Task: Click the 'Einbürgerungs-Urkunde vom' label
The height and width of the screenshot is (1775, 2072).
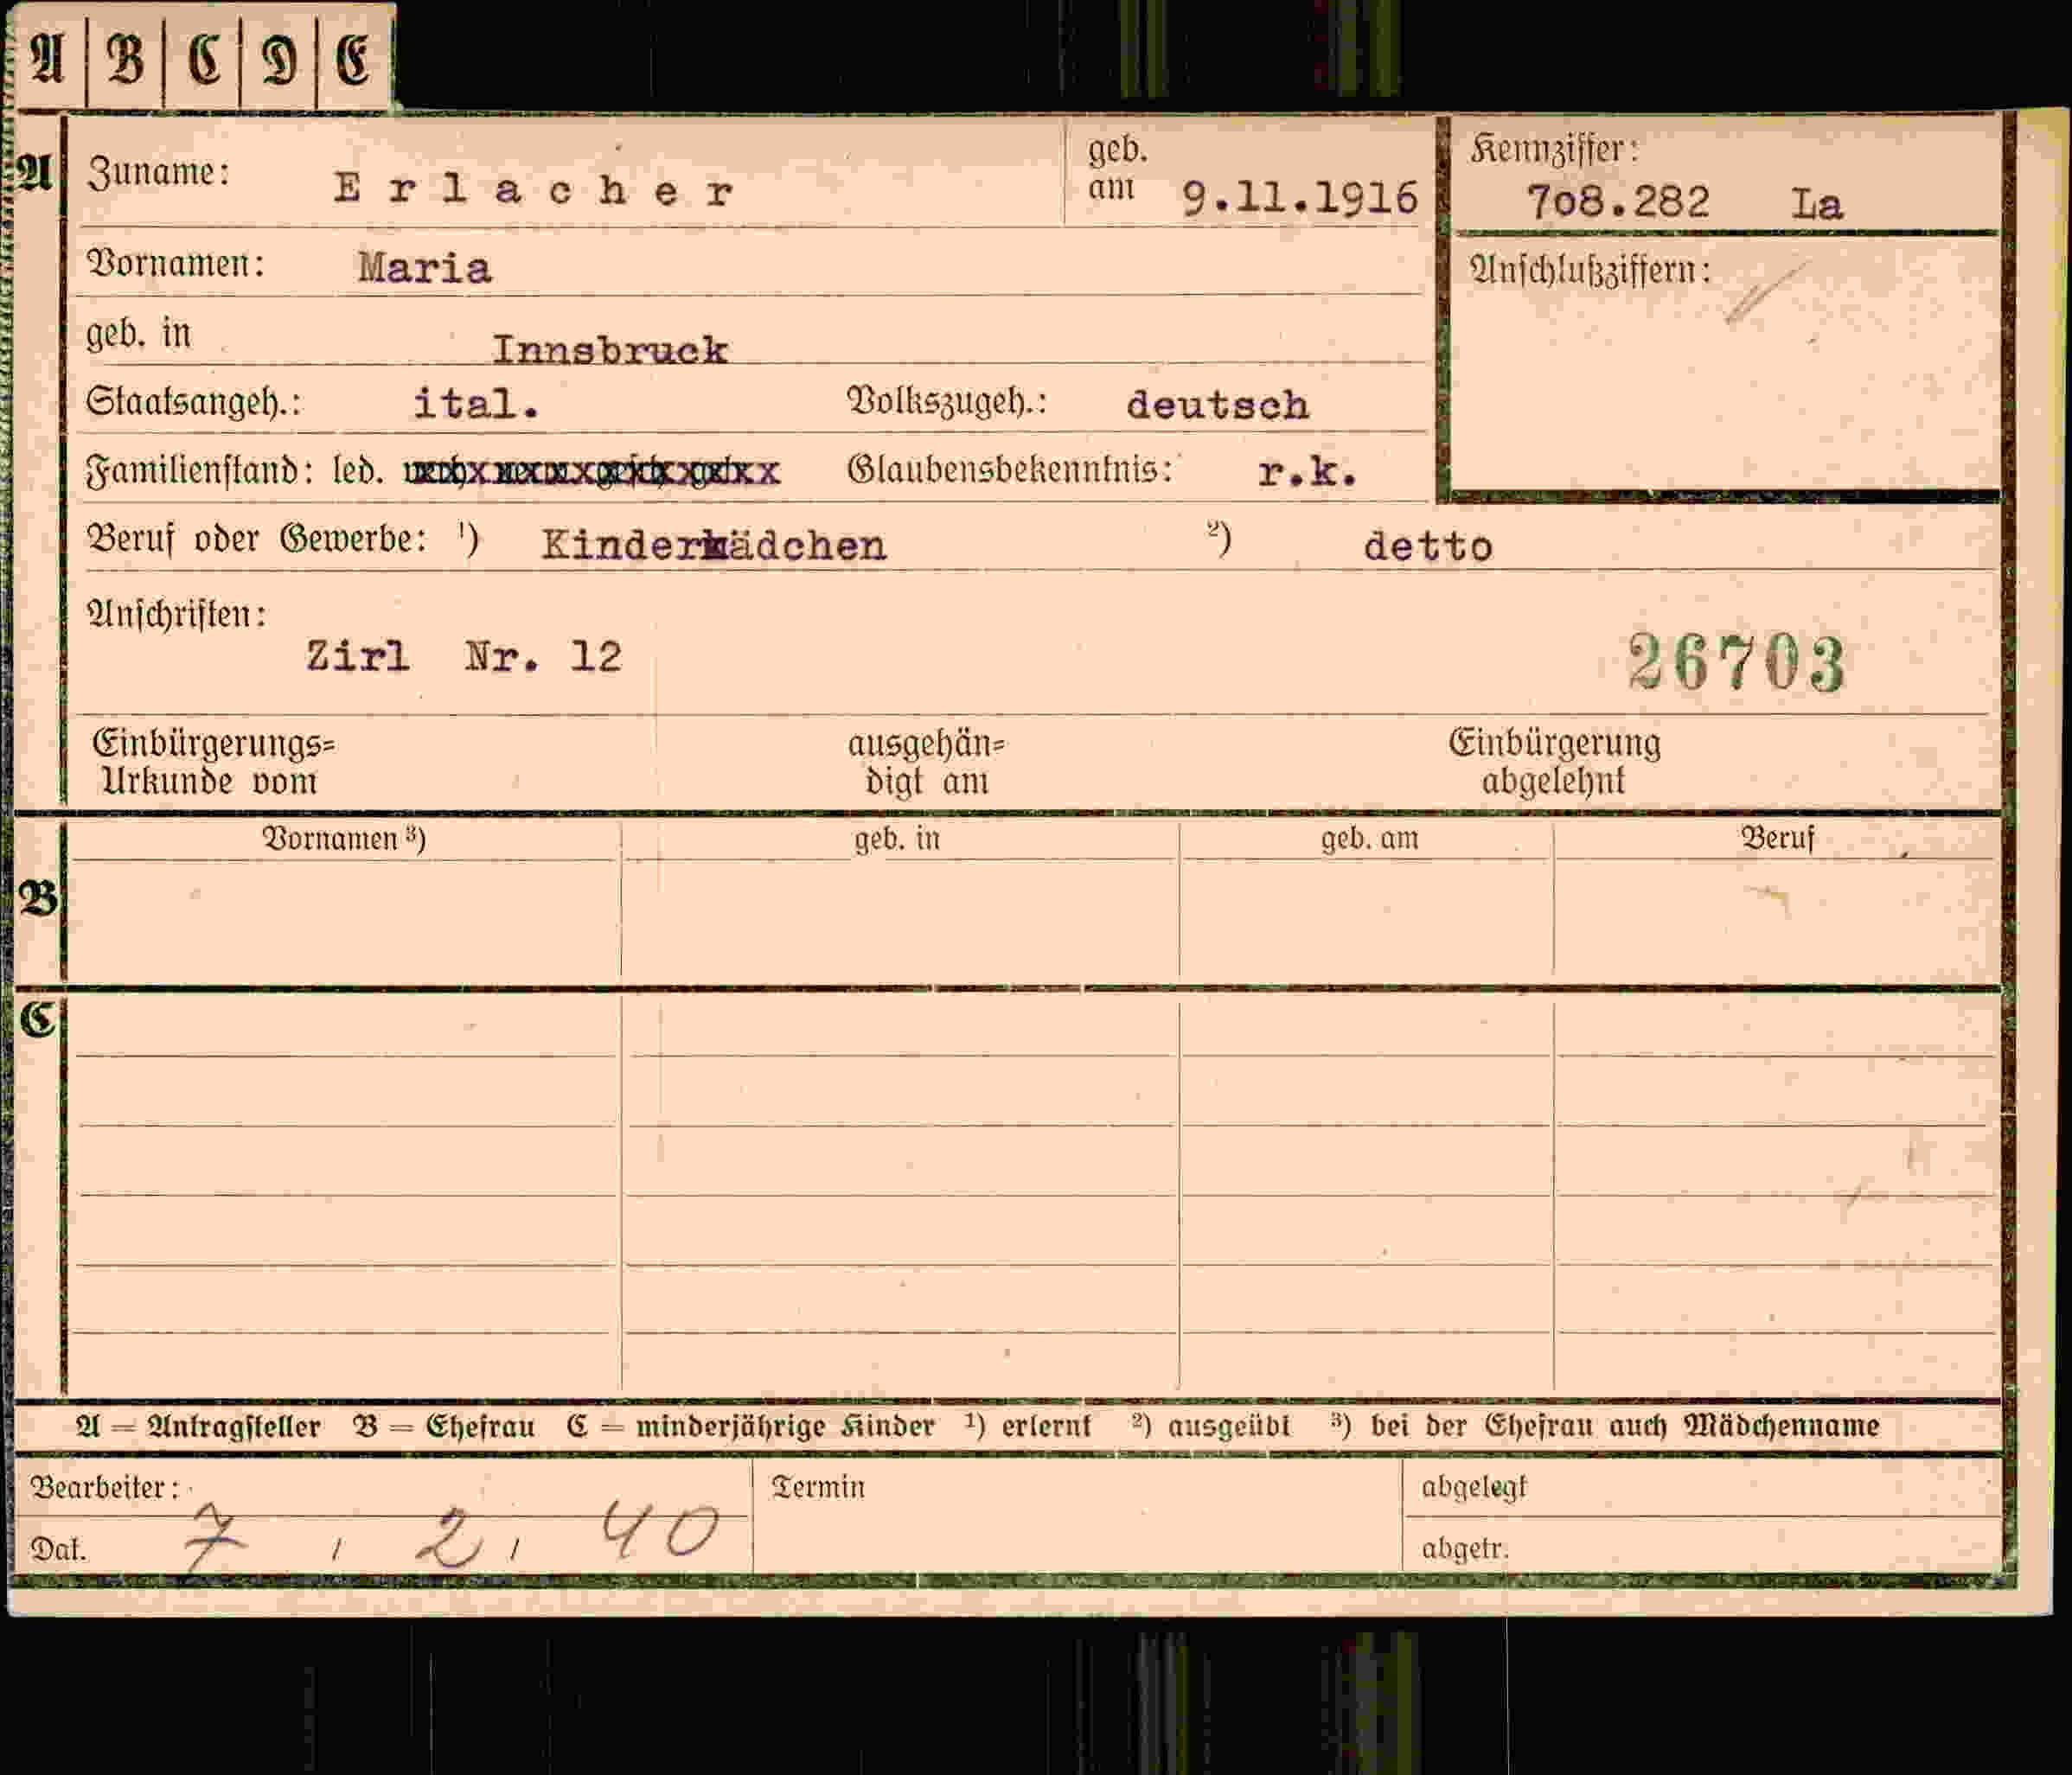Action: [213, 762]
